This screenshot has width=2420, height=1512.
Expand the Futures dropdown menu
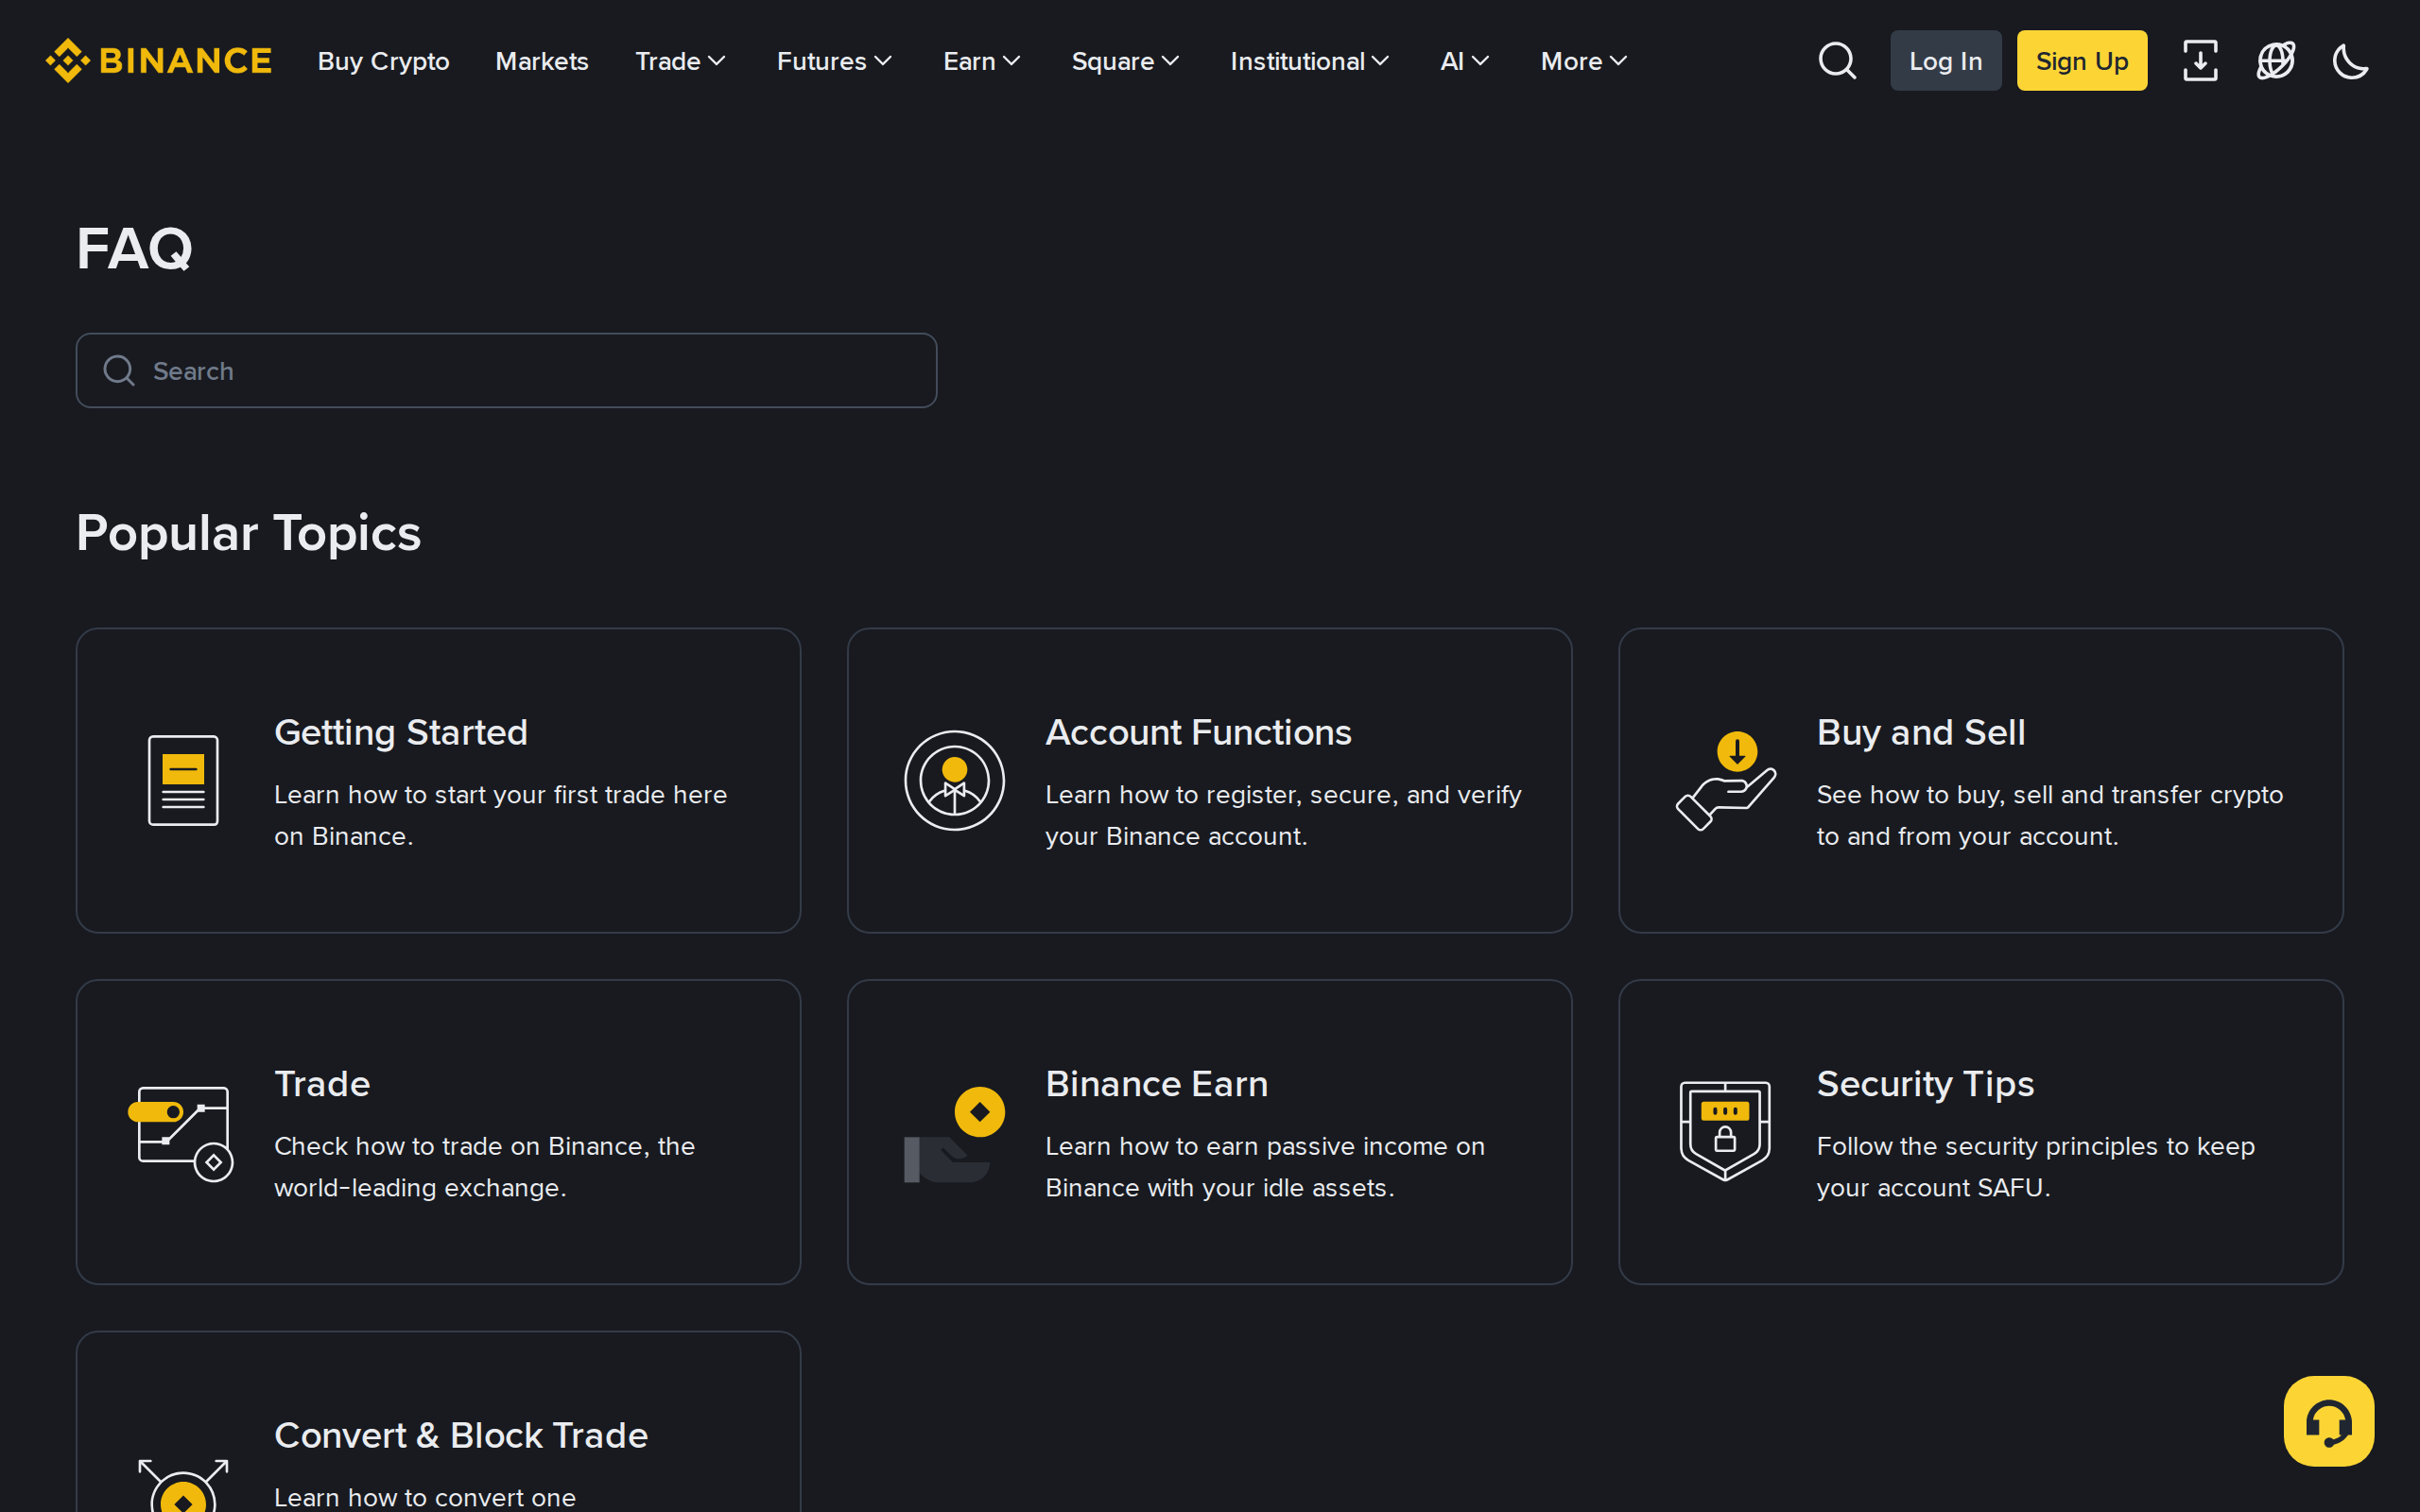click(x=834, y=61)
